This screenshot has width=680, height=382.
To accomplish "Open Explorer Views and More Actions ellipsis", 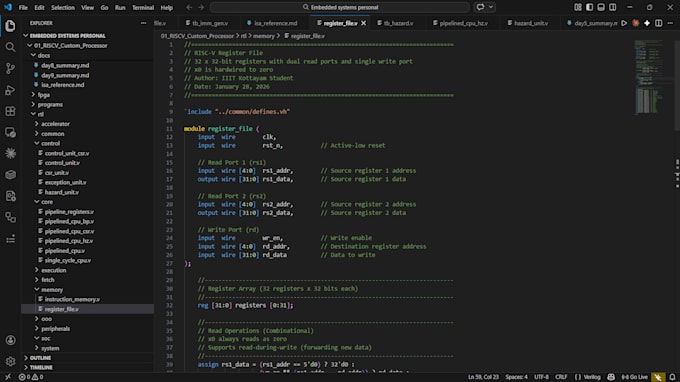I will [144, 23].
